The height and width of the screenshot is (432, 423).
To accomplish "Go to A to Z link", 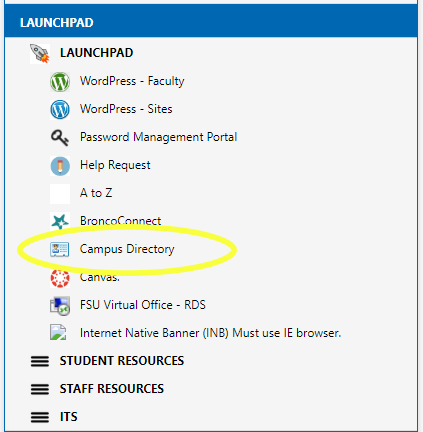I will click(96, 193).
